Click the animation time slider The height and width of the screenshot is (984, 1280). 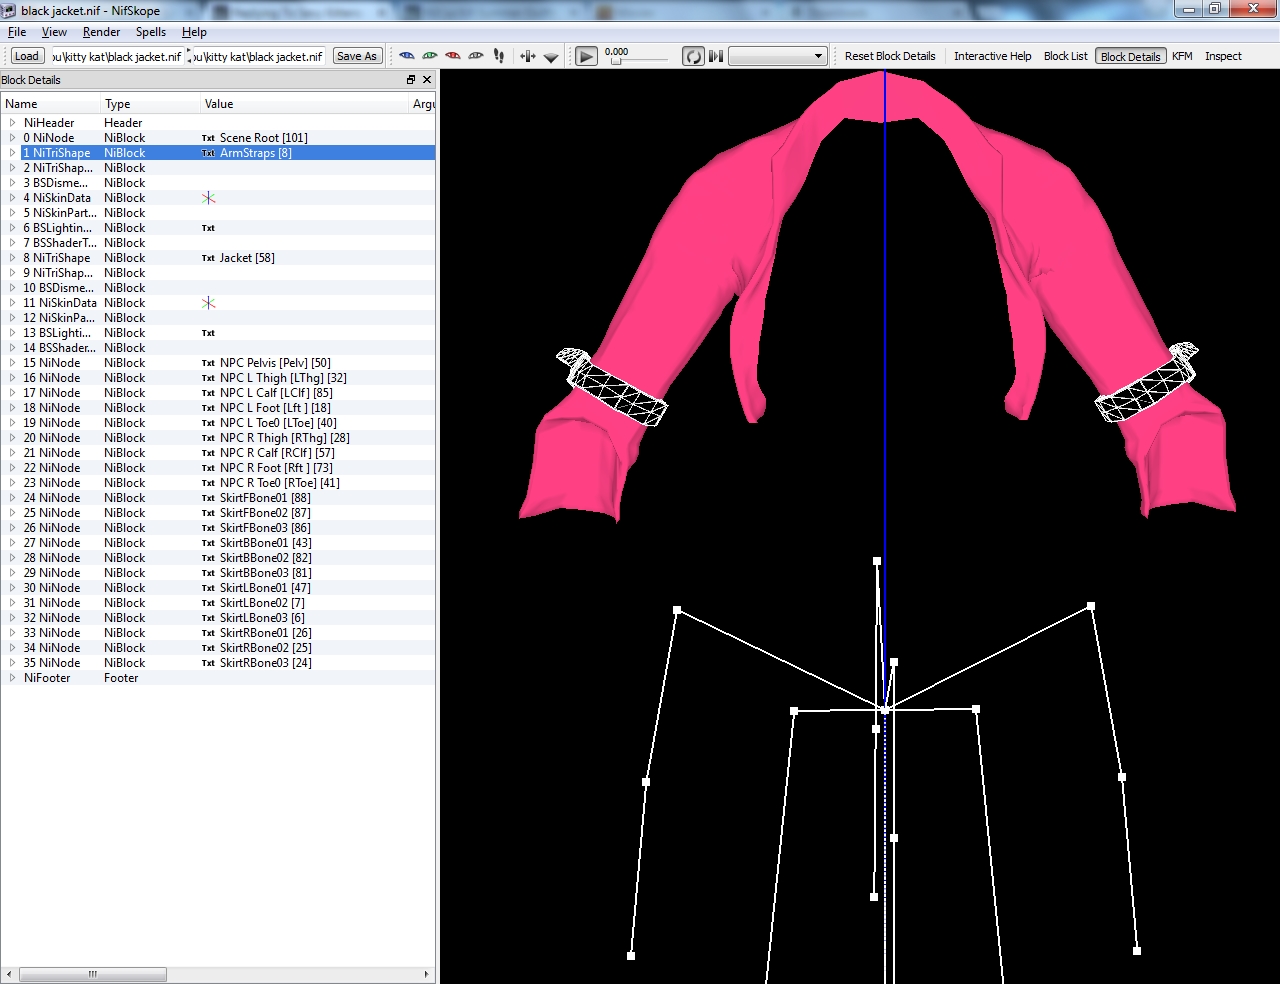(638, 61)
